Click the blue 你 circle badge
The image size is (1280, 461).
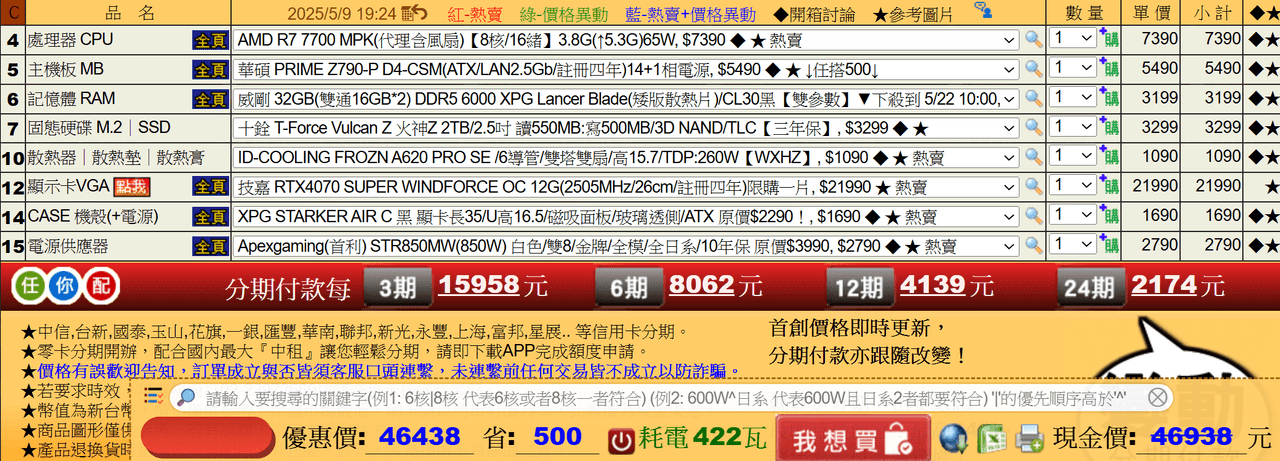[x=64, y=287]
